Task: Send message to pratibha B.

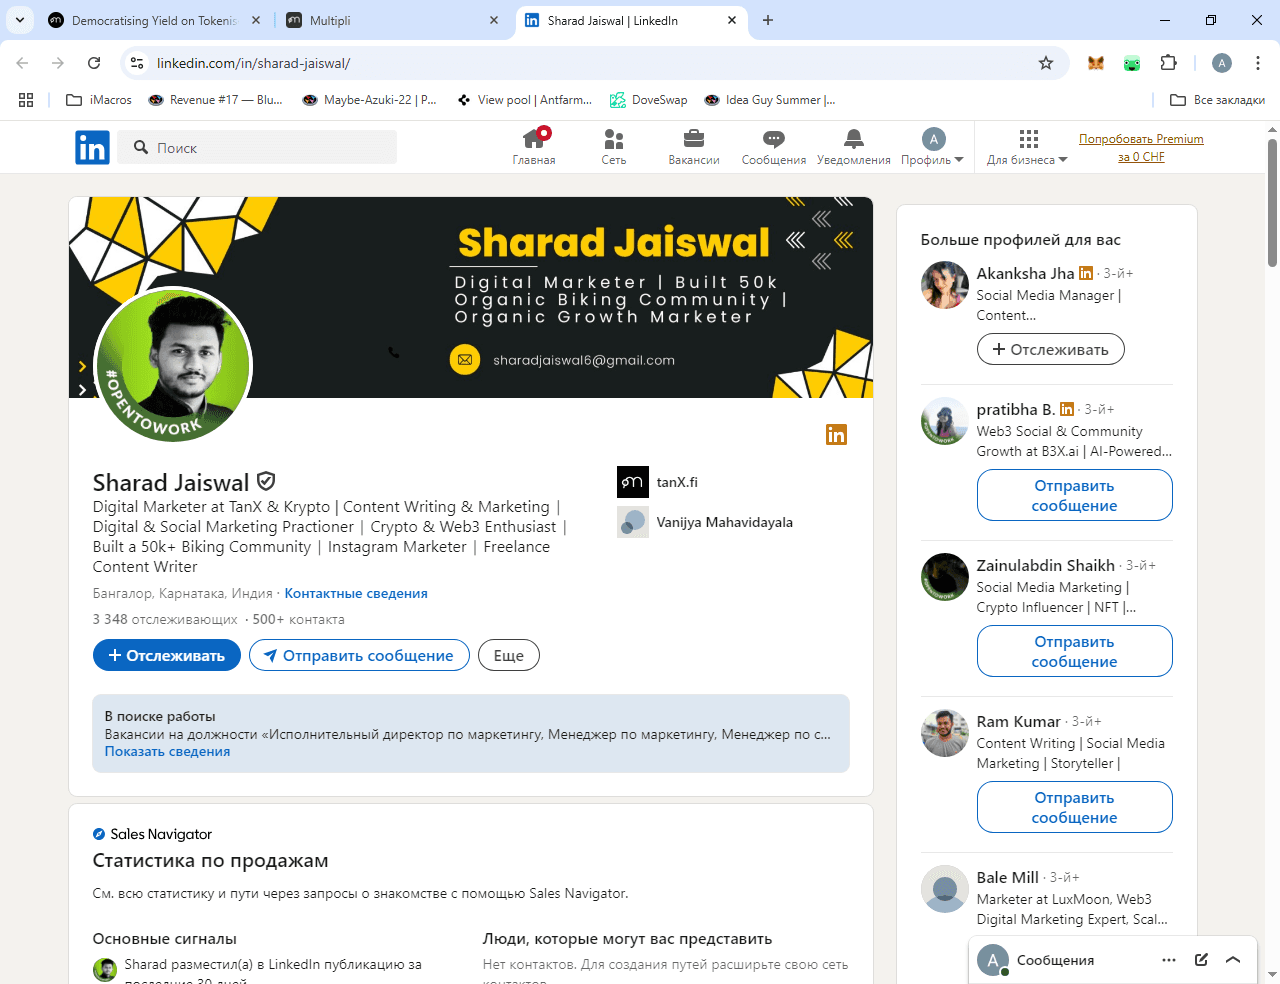Action: click(1074, 495)
